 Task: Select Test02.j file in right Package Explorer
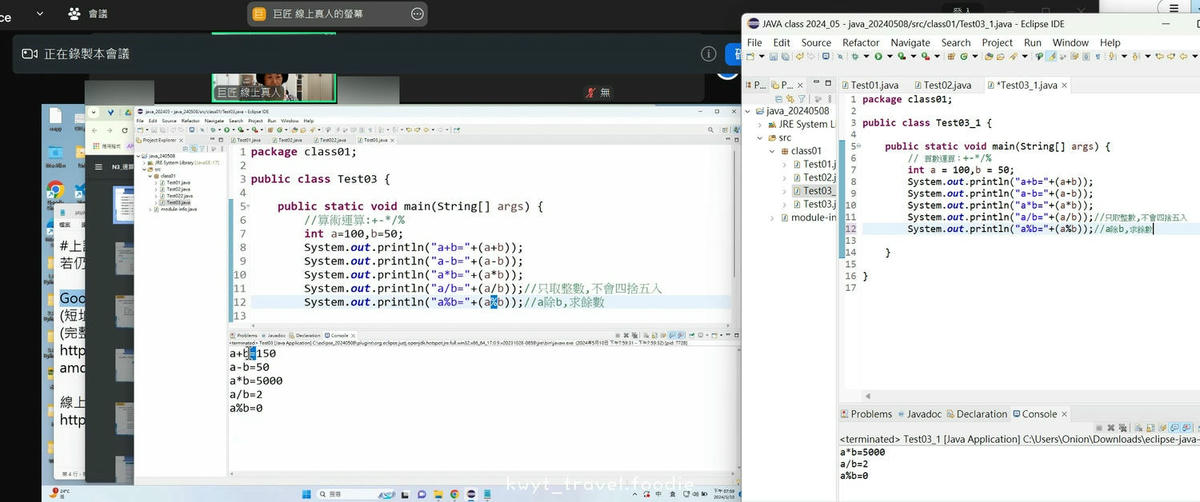click(813, 177)
